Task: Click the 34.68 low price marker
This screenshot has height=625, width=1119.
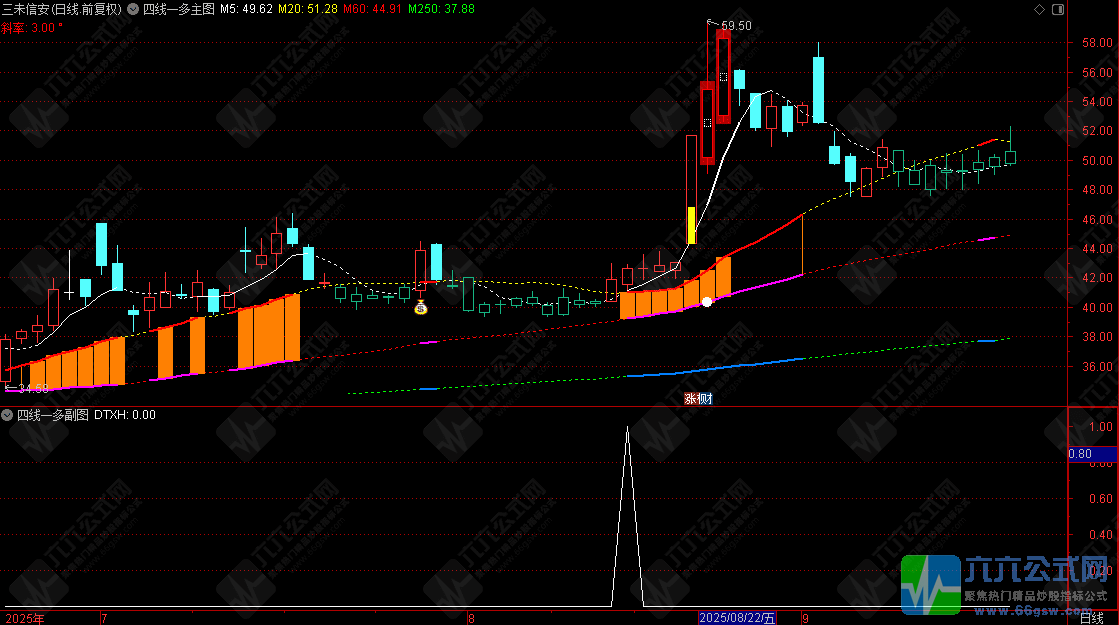Action: click(x=33, y=389)
